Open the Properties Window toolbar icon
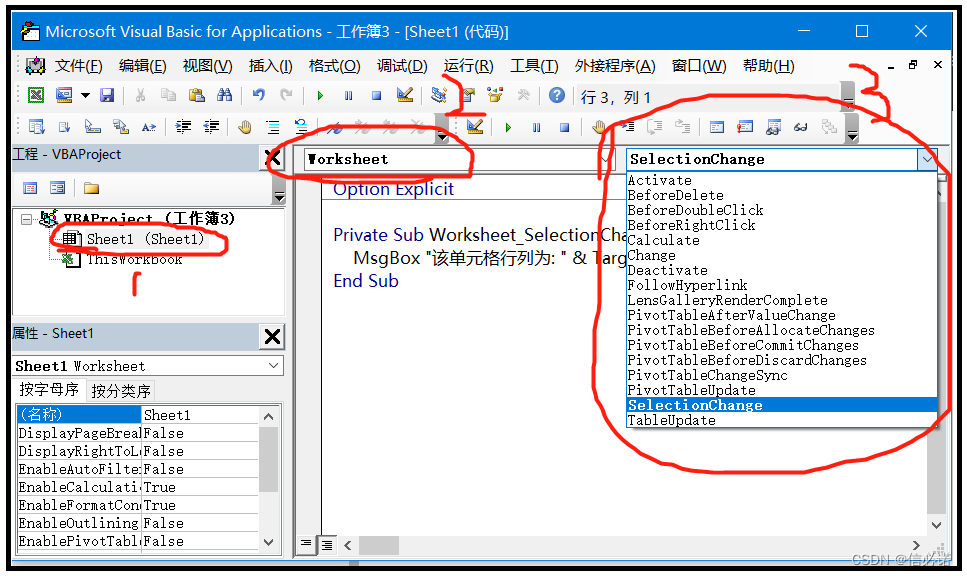The width and height of the screenshot is (967, 576). click(468, 95)
